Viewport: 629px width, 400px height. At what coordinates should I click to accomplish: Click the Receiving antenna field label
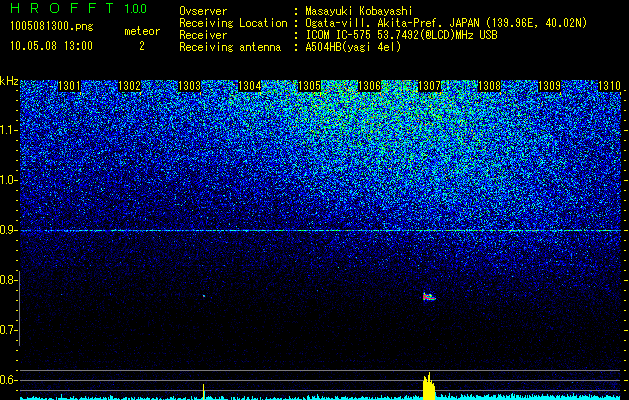230,47
